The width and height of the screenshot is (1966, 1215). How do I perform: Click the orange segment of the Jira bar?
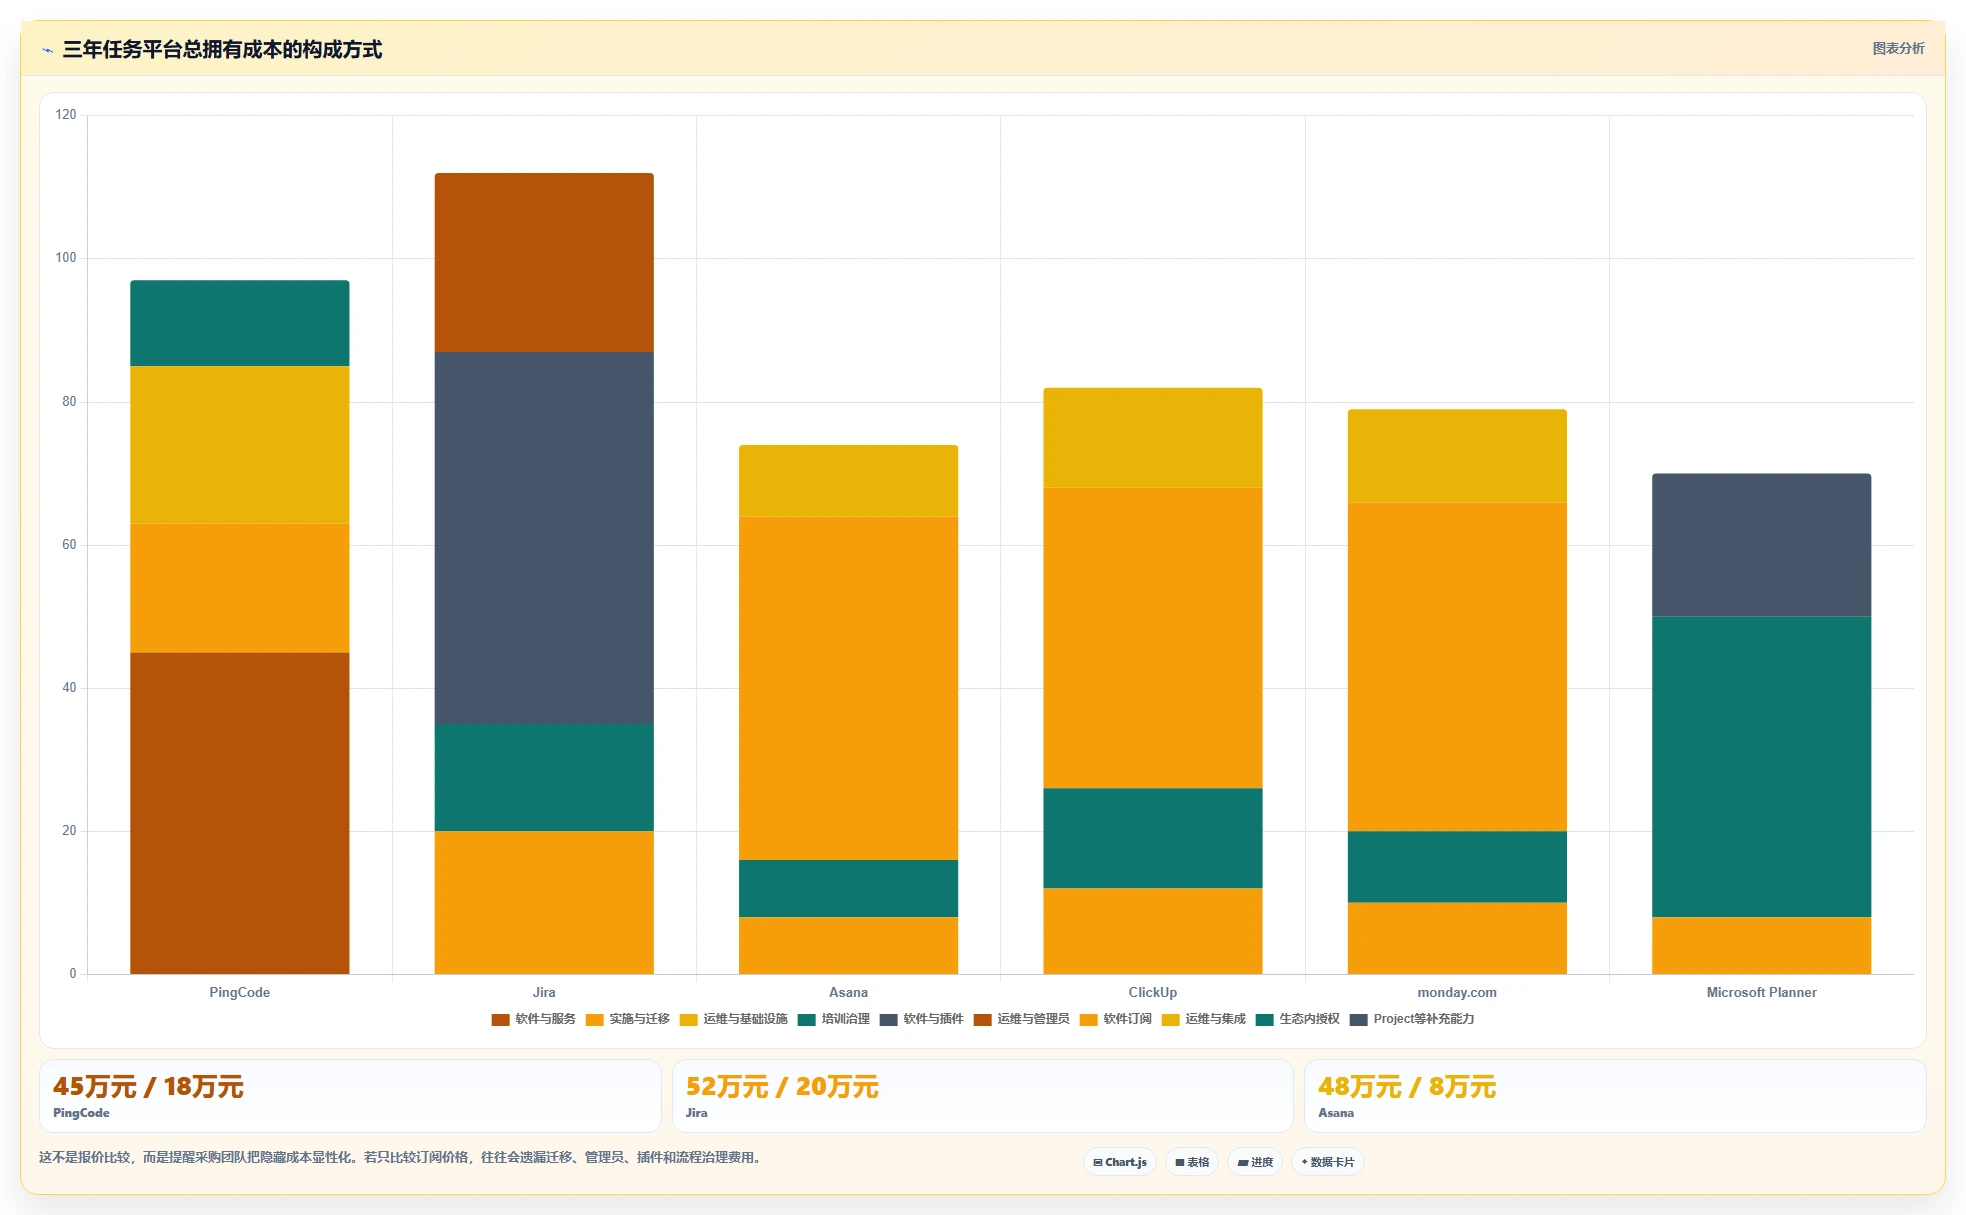544,902
